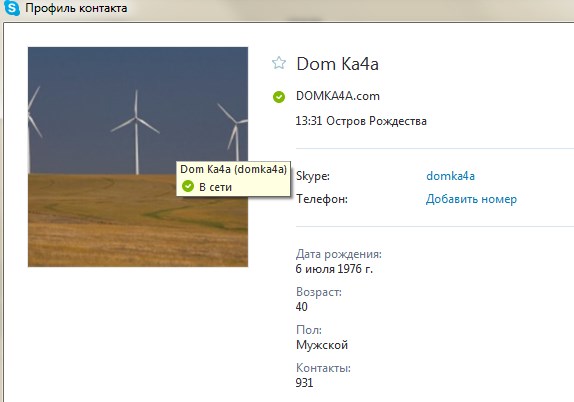Click the Skype logo in the title bar
Viewport: 574px width, 402px height.
(12, 8)
